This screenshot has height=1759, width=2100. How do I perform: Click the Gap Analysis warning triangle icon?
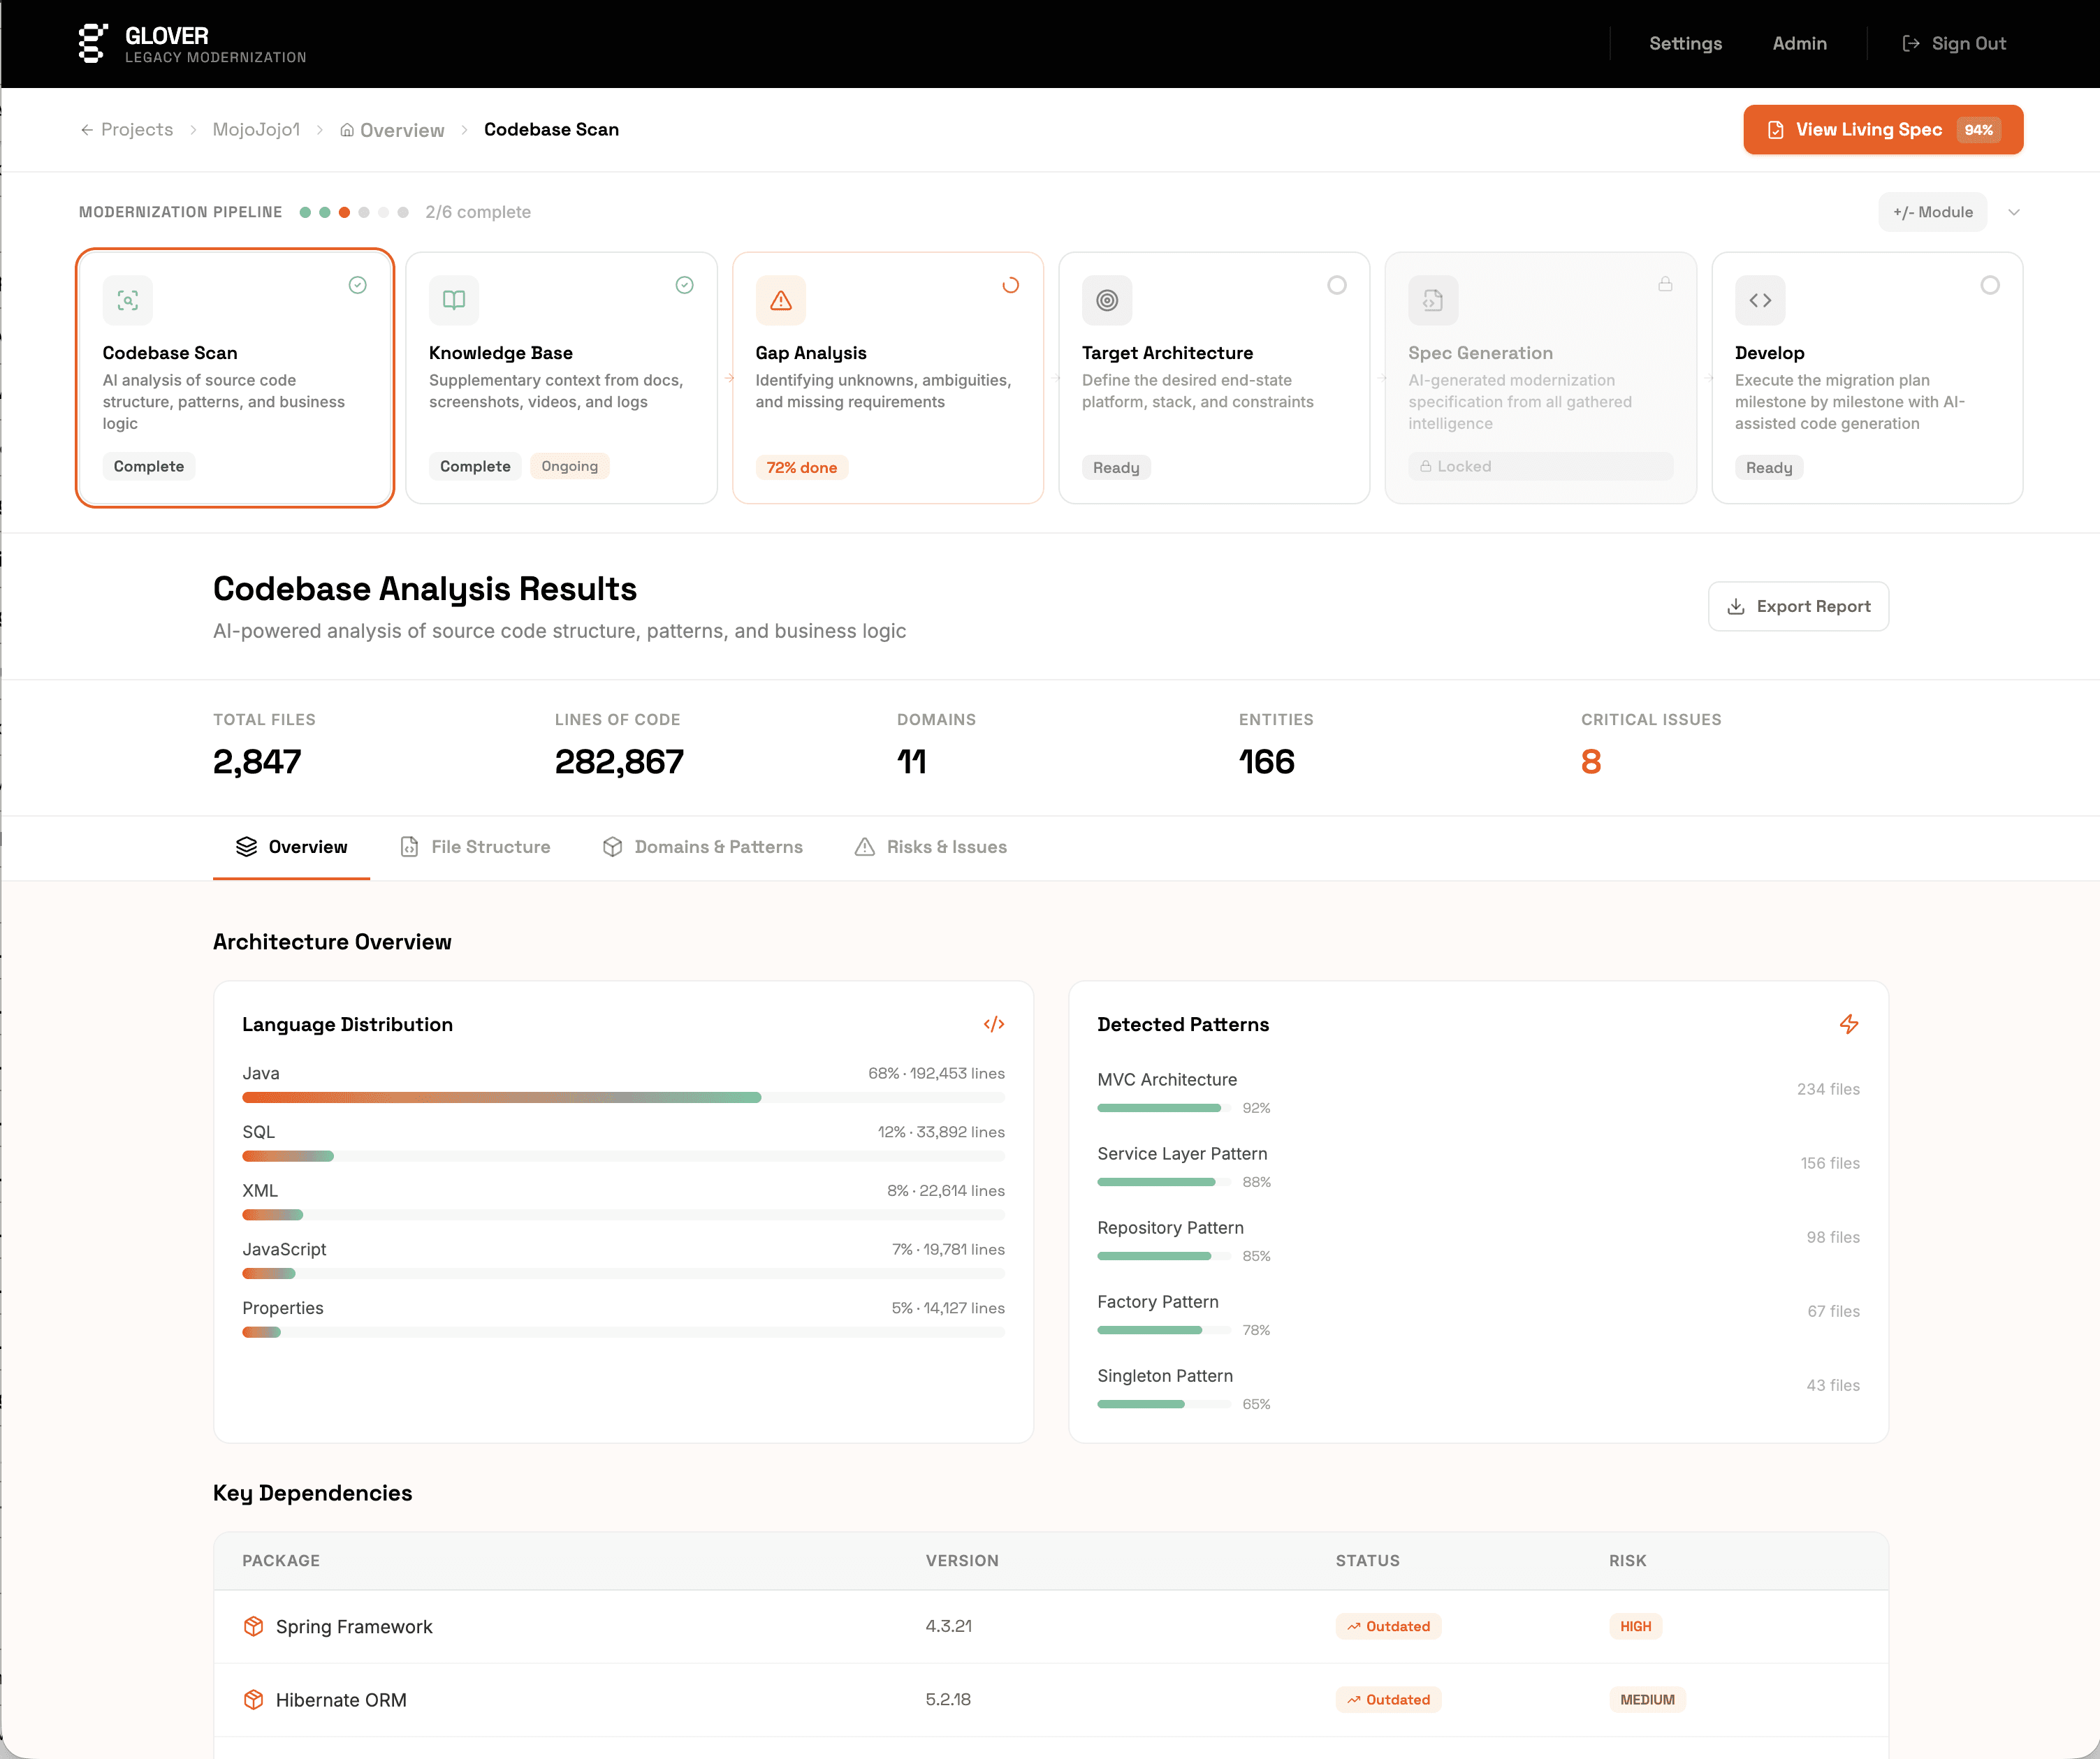click(x=781, y=300)
